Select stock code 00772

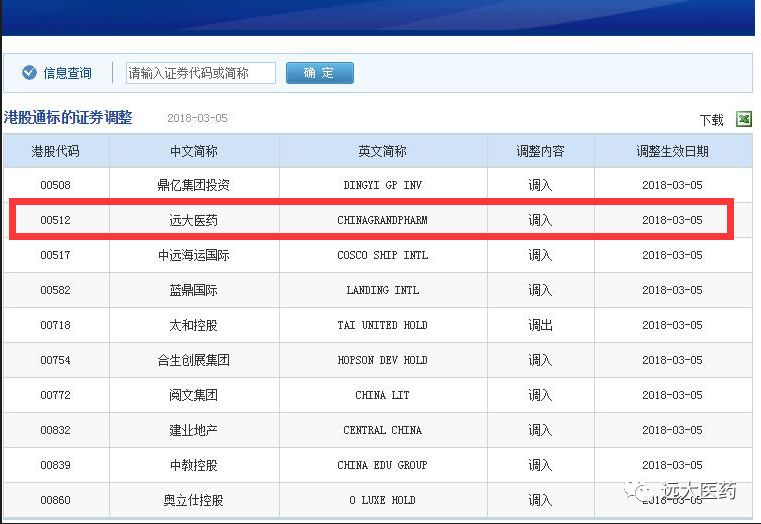pos(55,395)
